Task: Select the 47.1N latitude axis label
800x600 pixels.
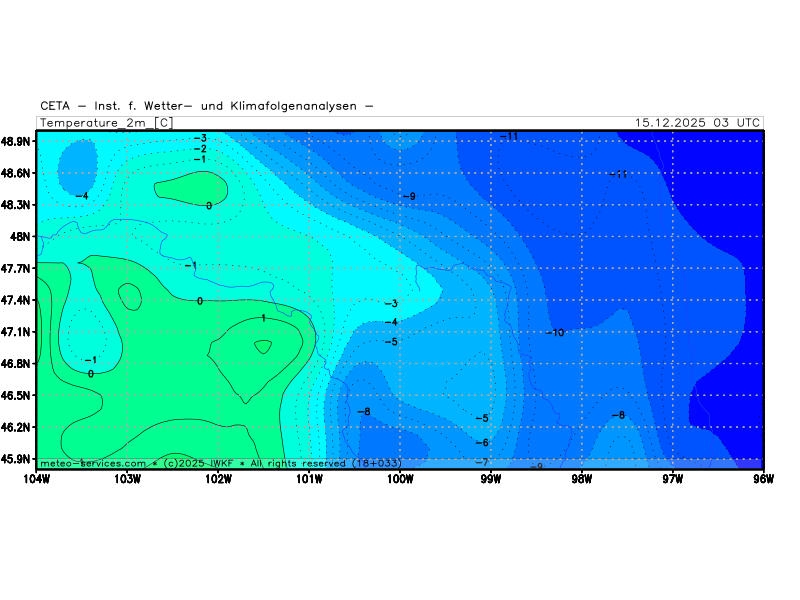Action: pyautogui.click(x=16, y=332)
